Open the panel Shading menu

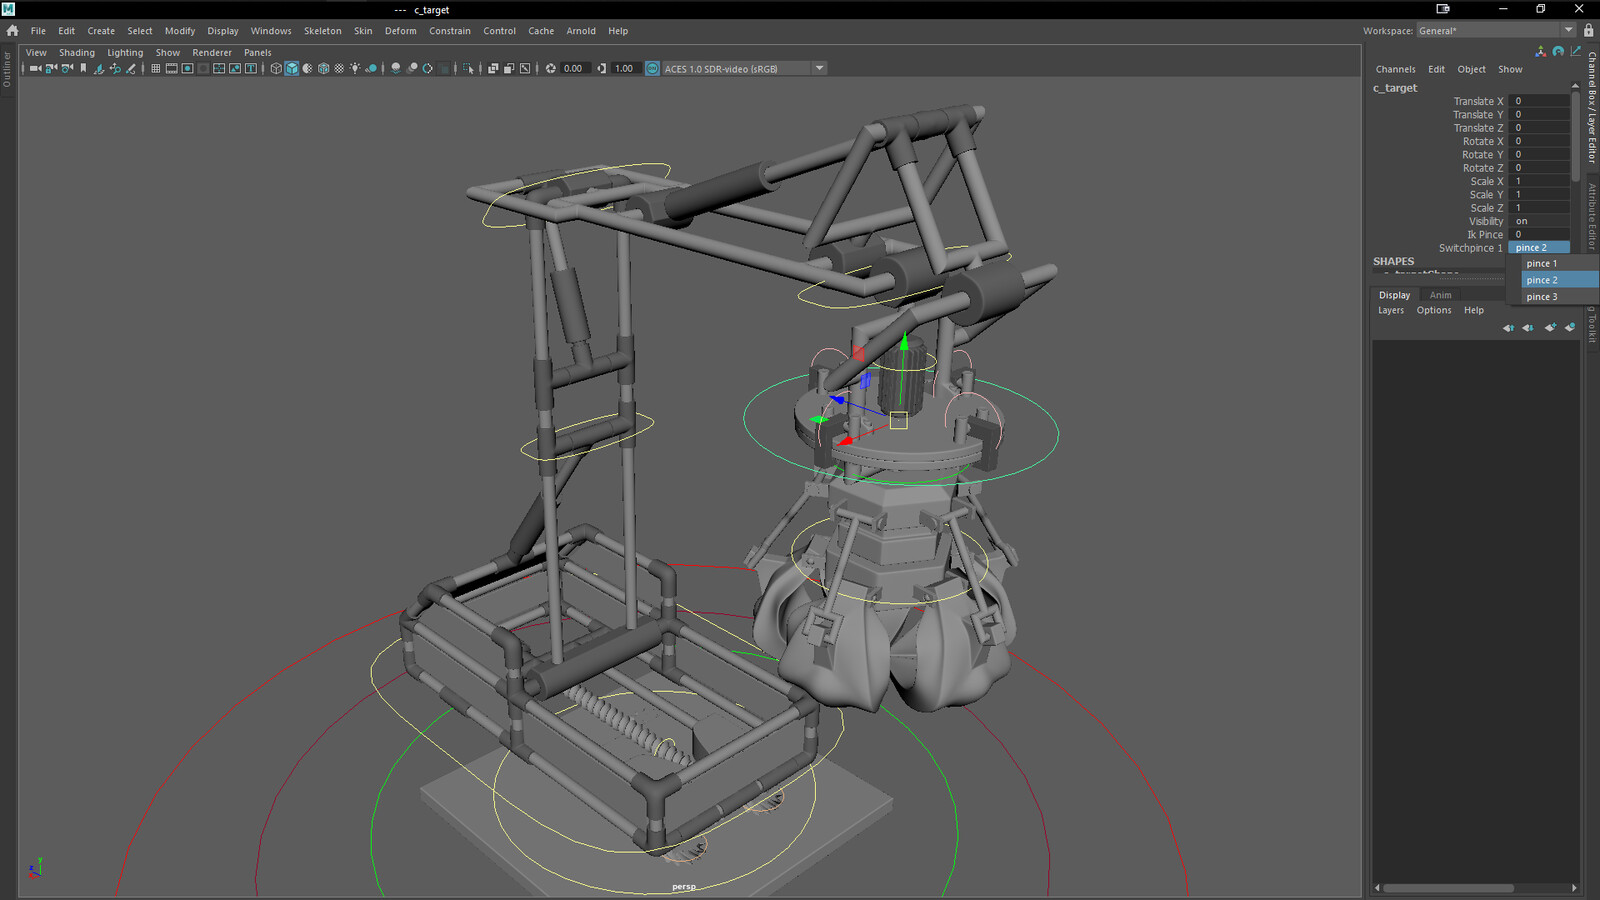(x=77, y=53)
